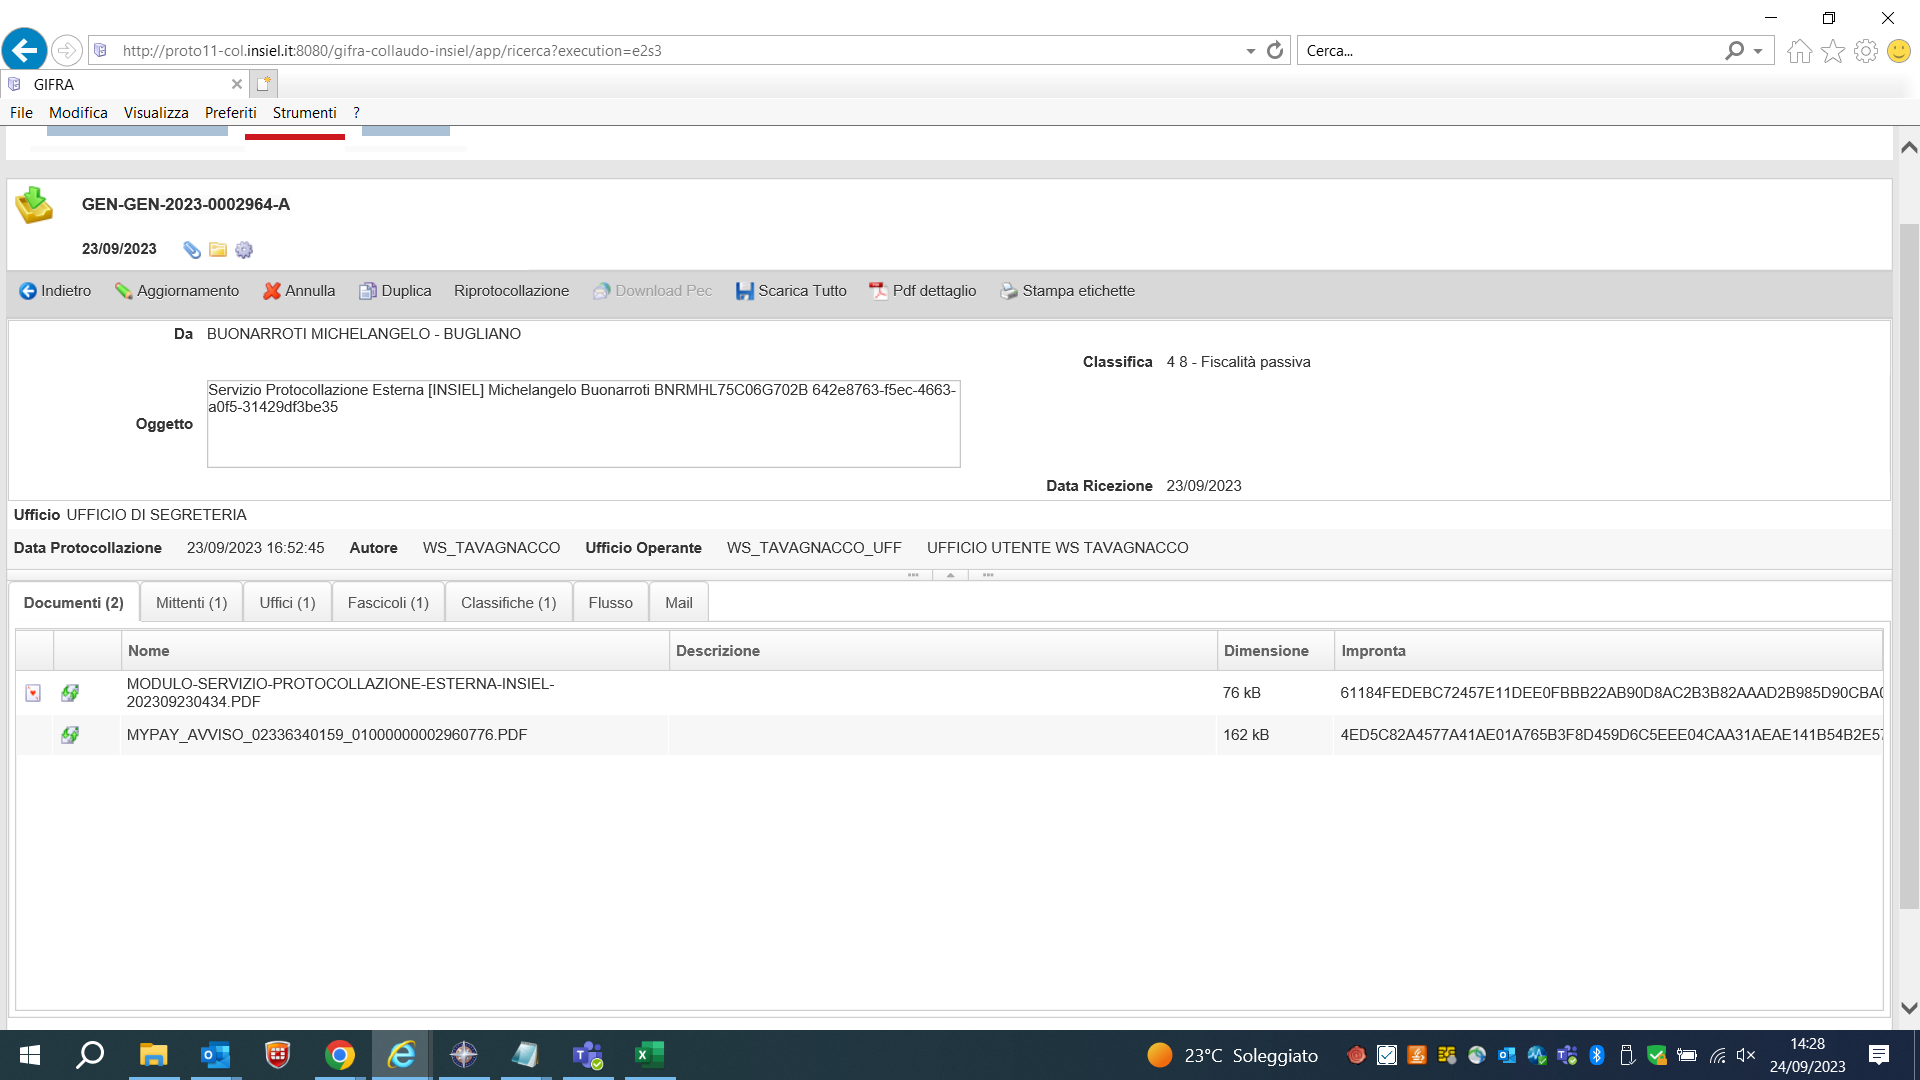Collapse the detail panel with the splitter arrow
Image resolution: width=1920 pixels, height=1080 pixels.
950,575
